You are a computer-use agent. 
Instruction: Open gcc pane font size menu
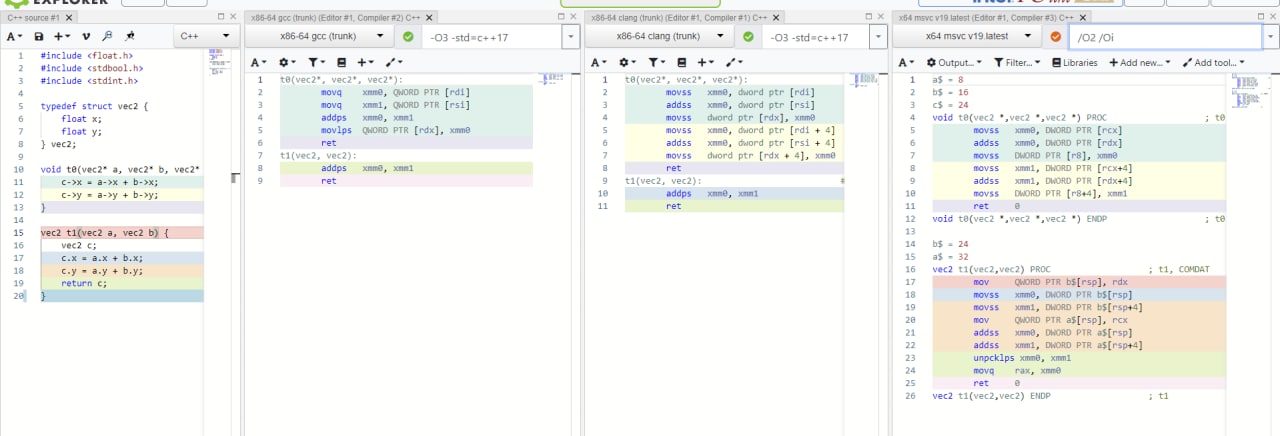(x=259, y=62)
